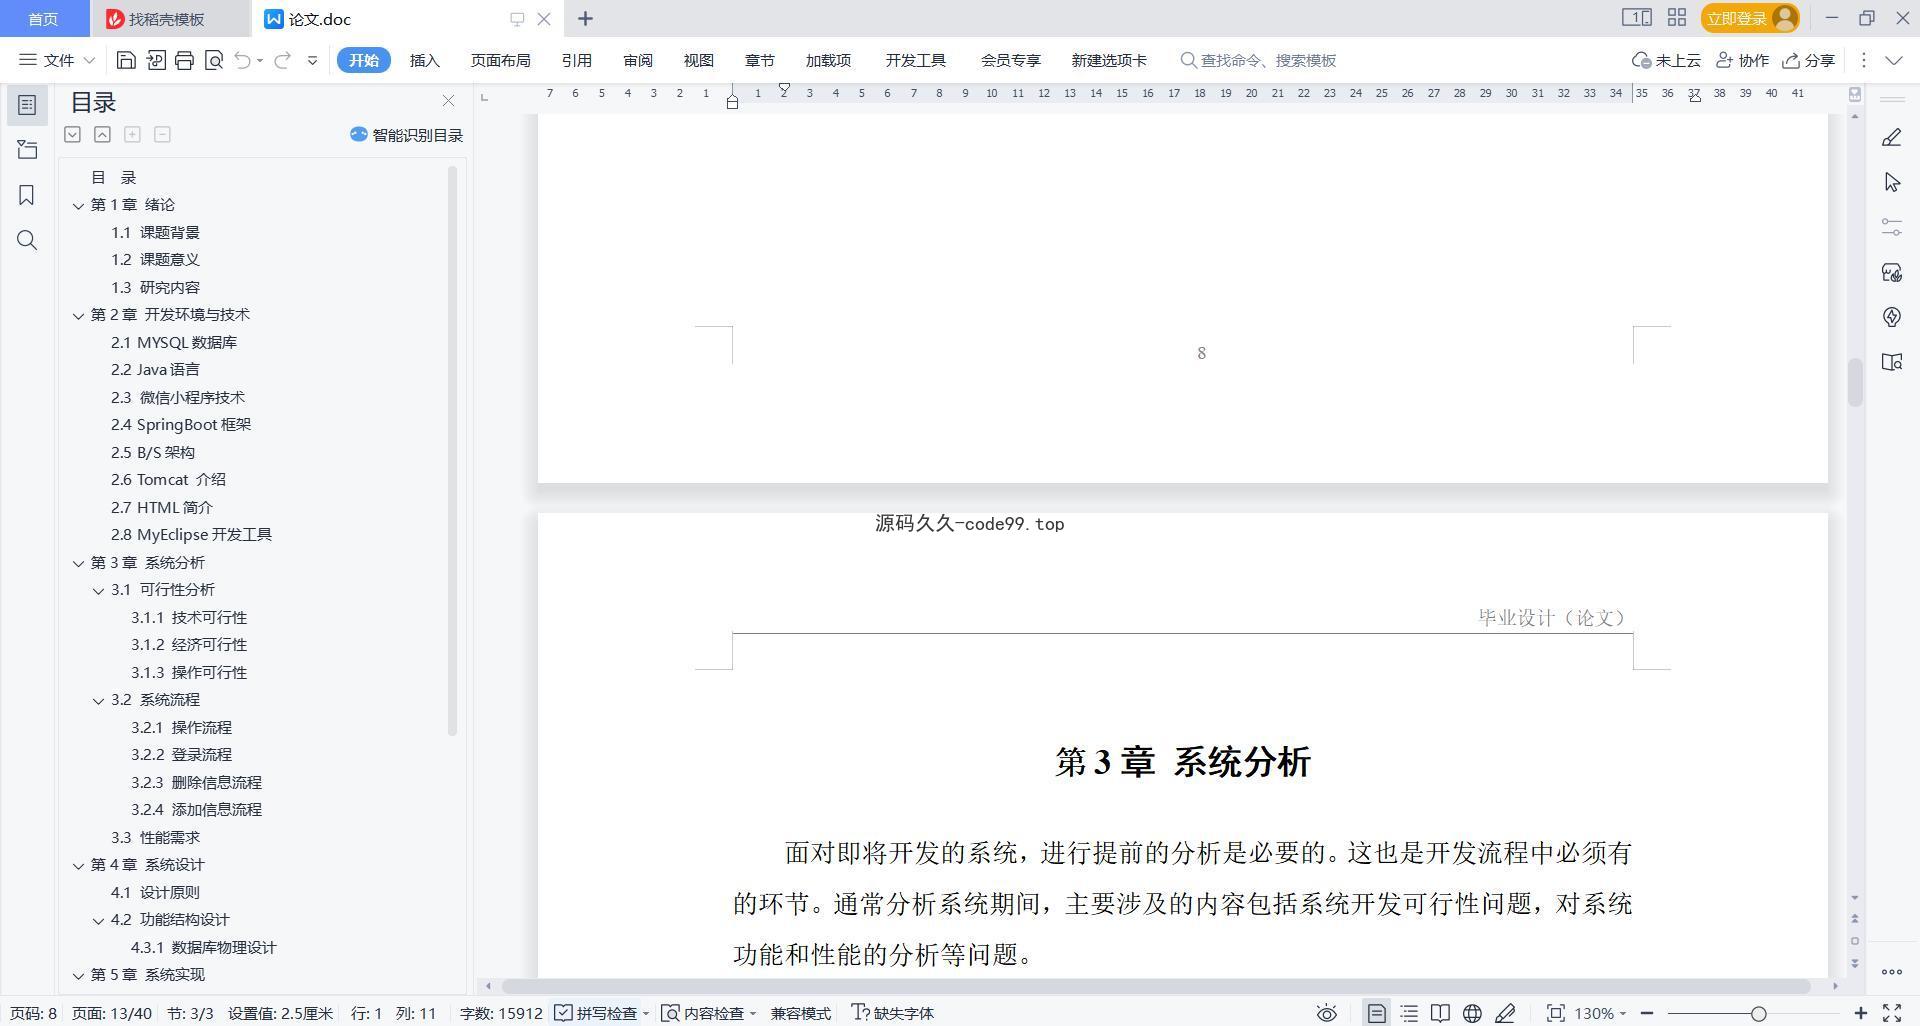Open the 开始 ribbon tab
Screen dimensions: 1920x1026
click(x=363, y=60)
